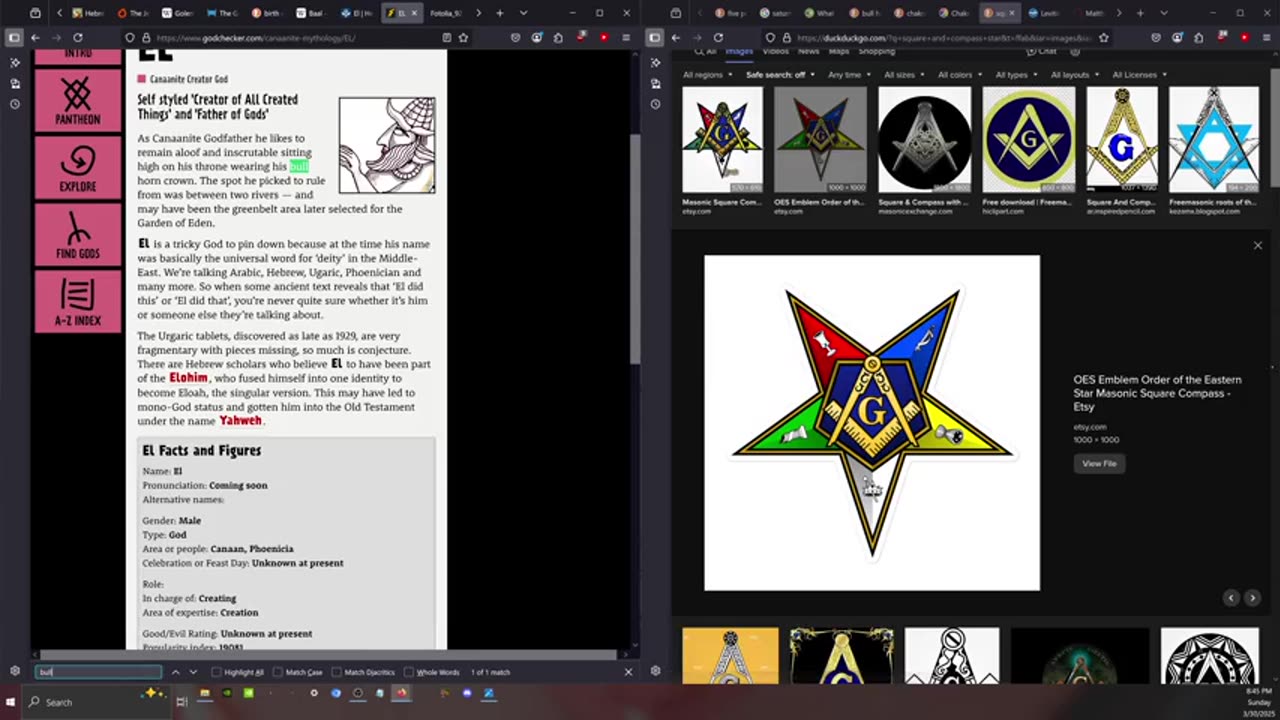Open Any time filter dropdown
This screenshot has width=1280, height=720.
coord(848,75)
